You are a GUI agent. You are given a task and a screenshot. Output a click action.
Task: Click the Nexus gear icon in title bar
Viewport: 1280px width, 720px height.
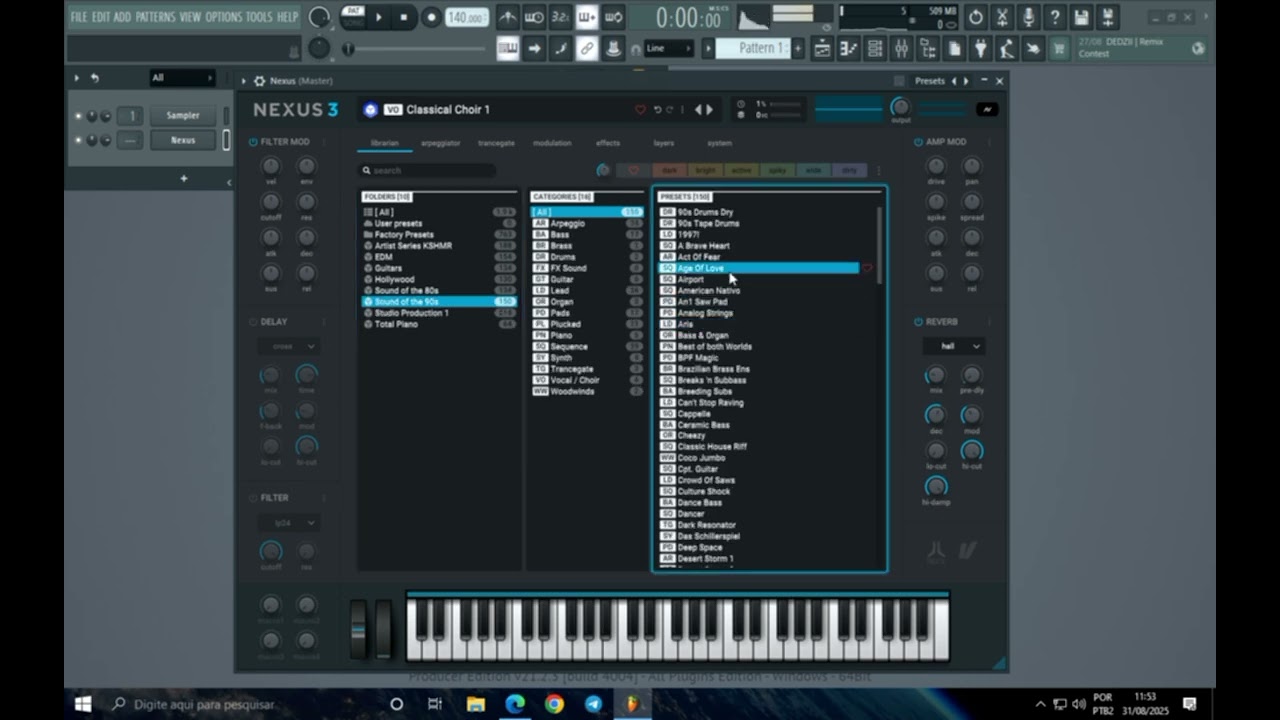[x=259, y=81]
